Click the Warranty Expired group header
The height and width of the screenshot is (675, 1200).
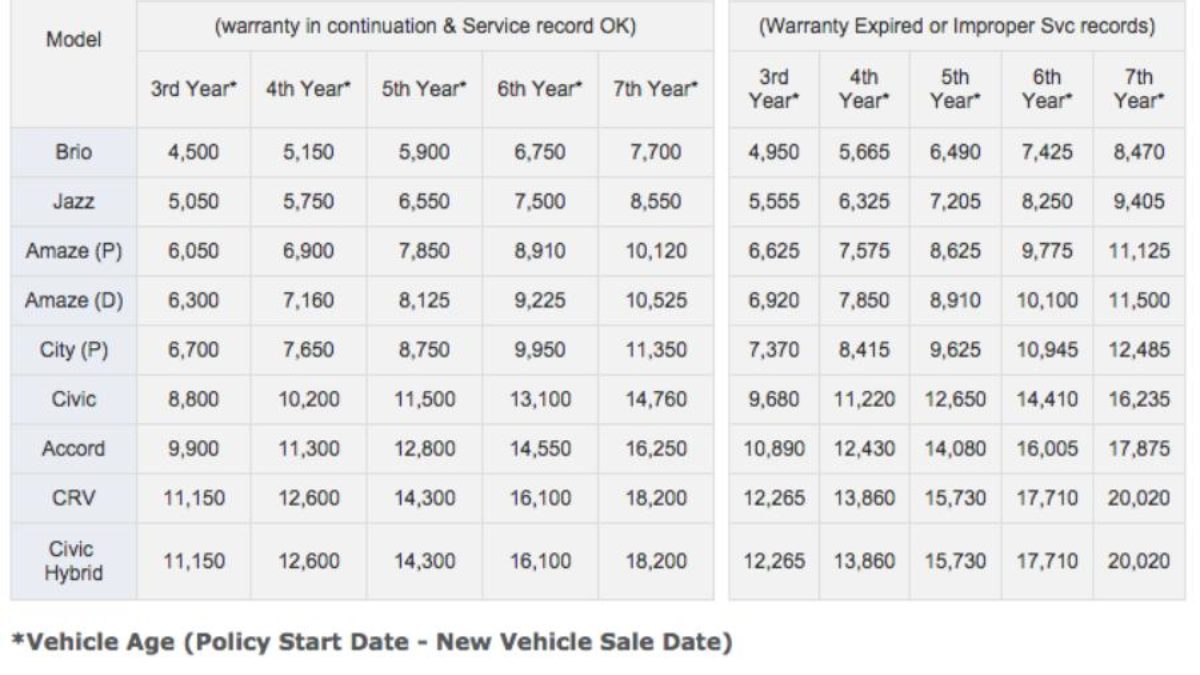[x=957, y=27]
